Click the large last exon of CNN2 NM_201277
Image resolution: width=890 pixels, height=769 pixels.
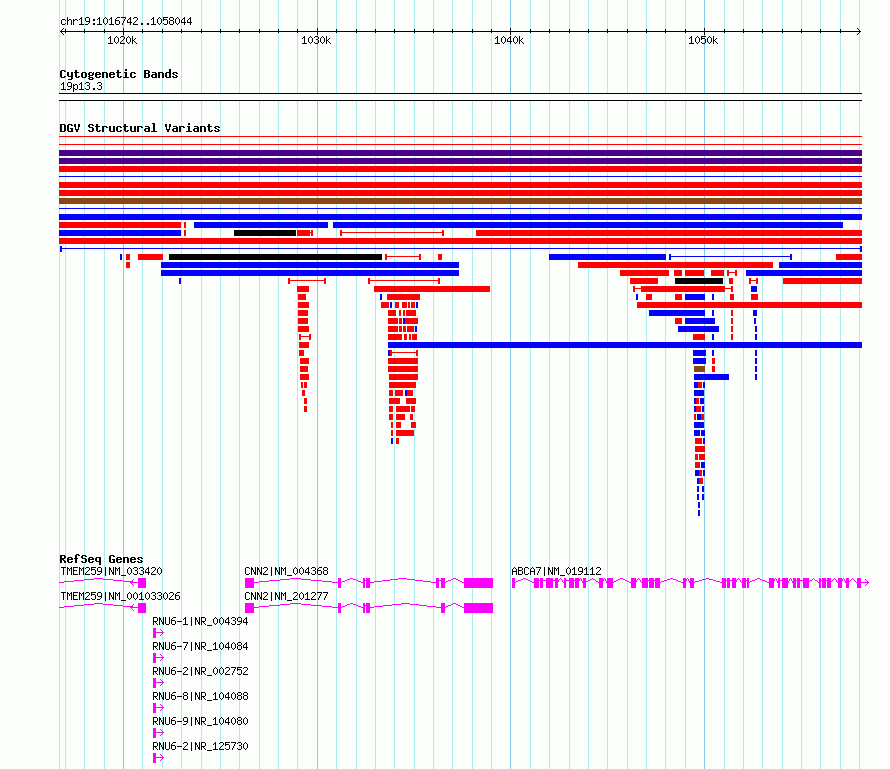tap(478, 608)
